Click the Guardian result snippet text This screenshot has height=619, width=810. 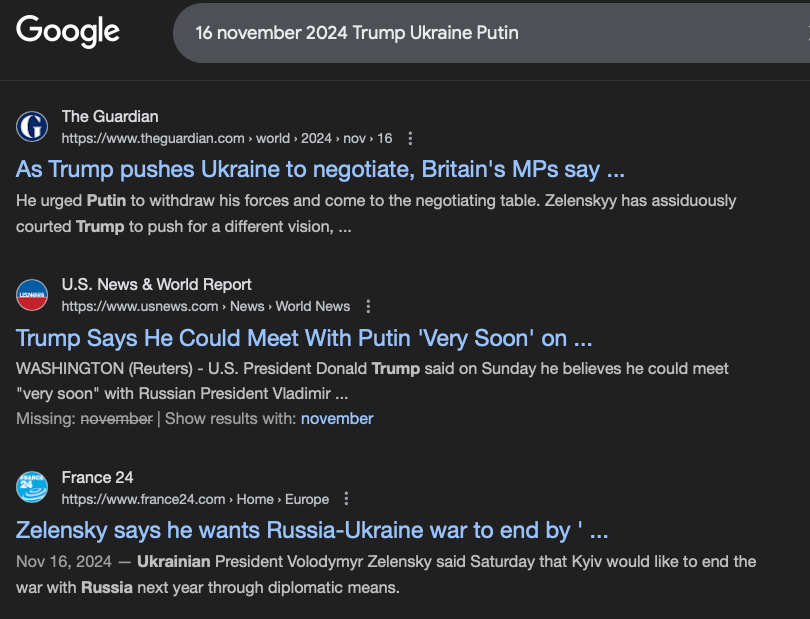point(376,213)
